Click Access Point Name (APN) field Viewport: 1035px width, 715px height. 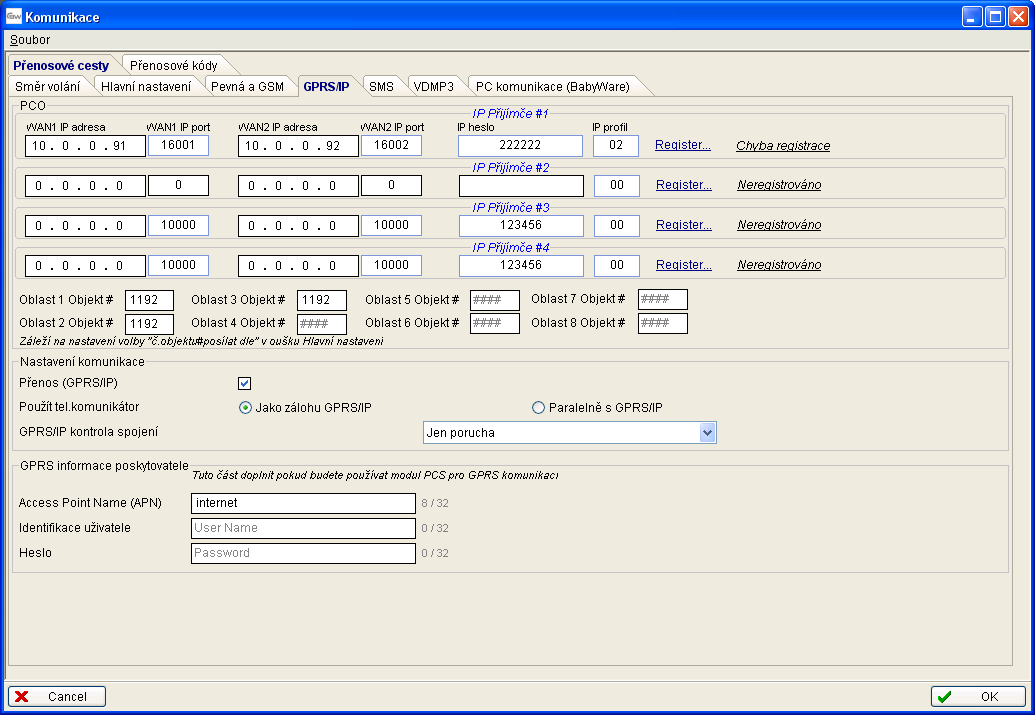(x=303, y=503)
